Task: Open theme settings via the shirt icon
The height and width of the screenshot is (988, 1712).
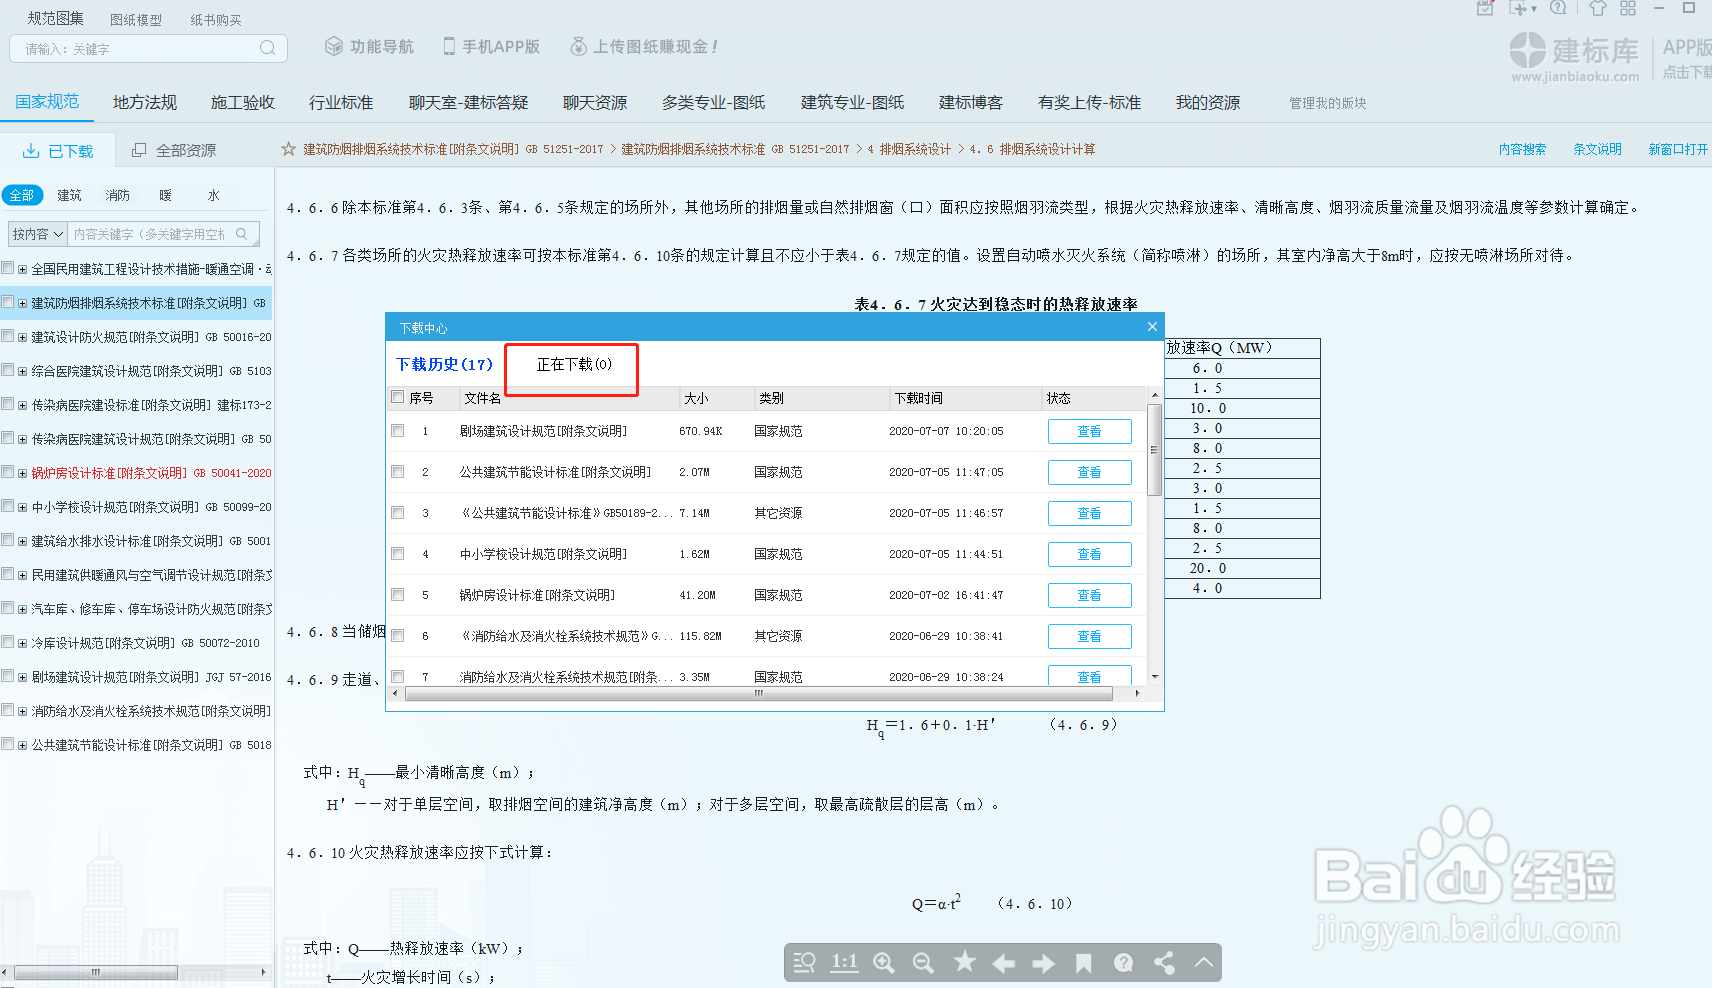Action: [x=1598, y=8]
